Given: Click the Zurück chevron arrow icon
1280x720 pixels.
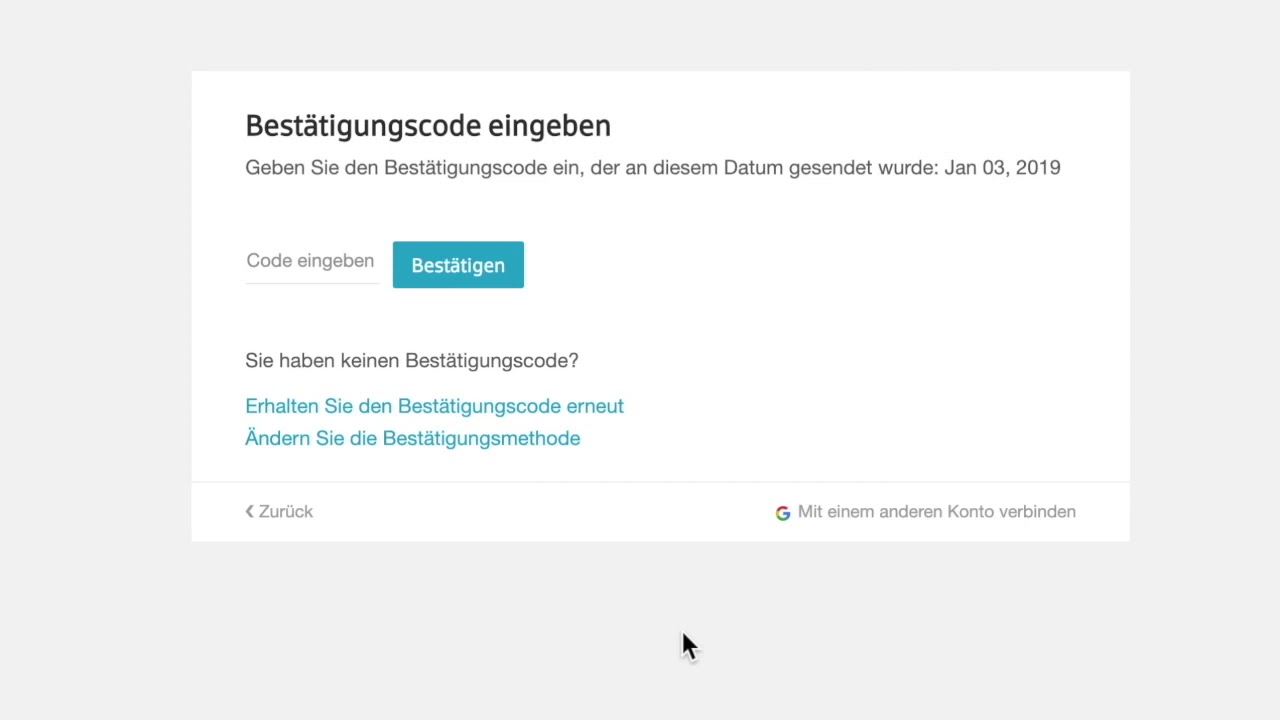Looking at the screenshot, I should (x=250, y=512).
